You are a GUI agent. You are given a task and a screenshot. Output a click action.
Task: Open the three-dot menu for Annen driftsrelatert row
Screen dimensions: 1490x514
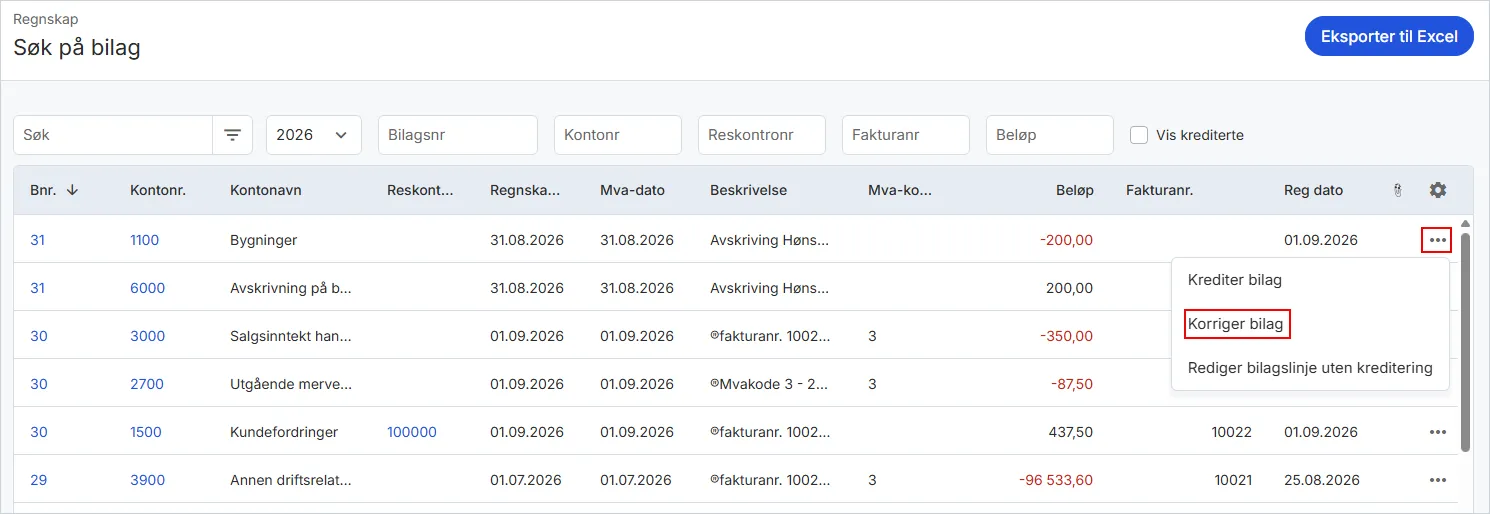pyautogui.click(x=1438, y=480)
